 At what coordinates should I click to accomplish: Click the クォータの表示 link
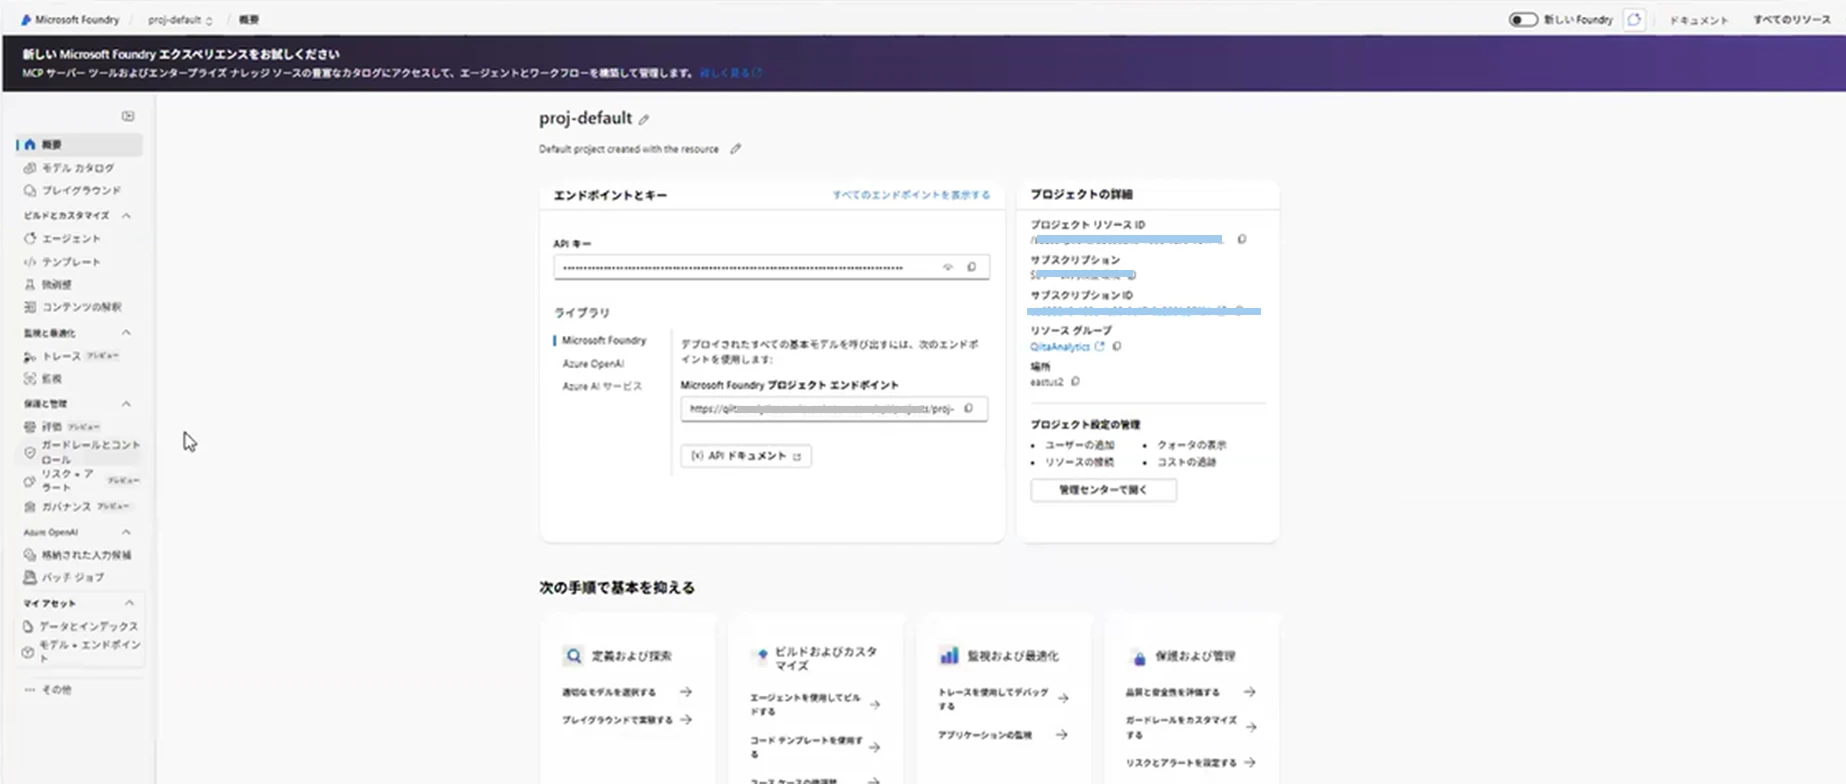pos(1191,445)
